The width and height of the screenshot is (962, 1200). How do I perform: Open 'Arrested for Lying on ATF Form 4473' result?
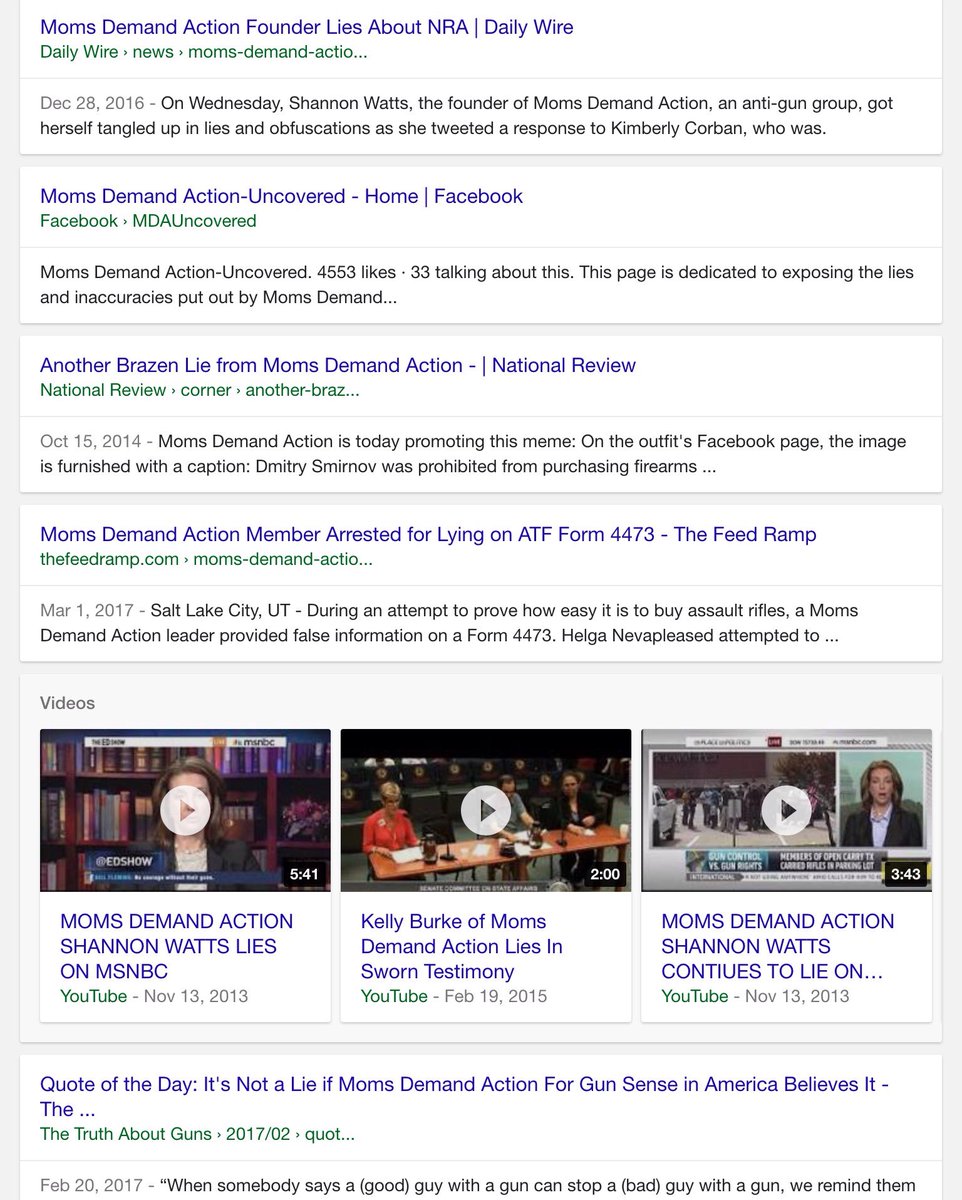point(428,534)
